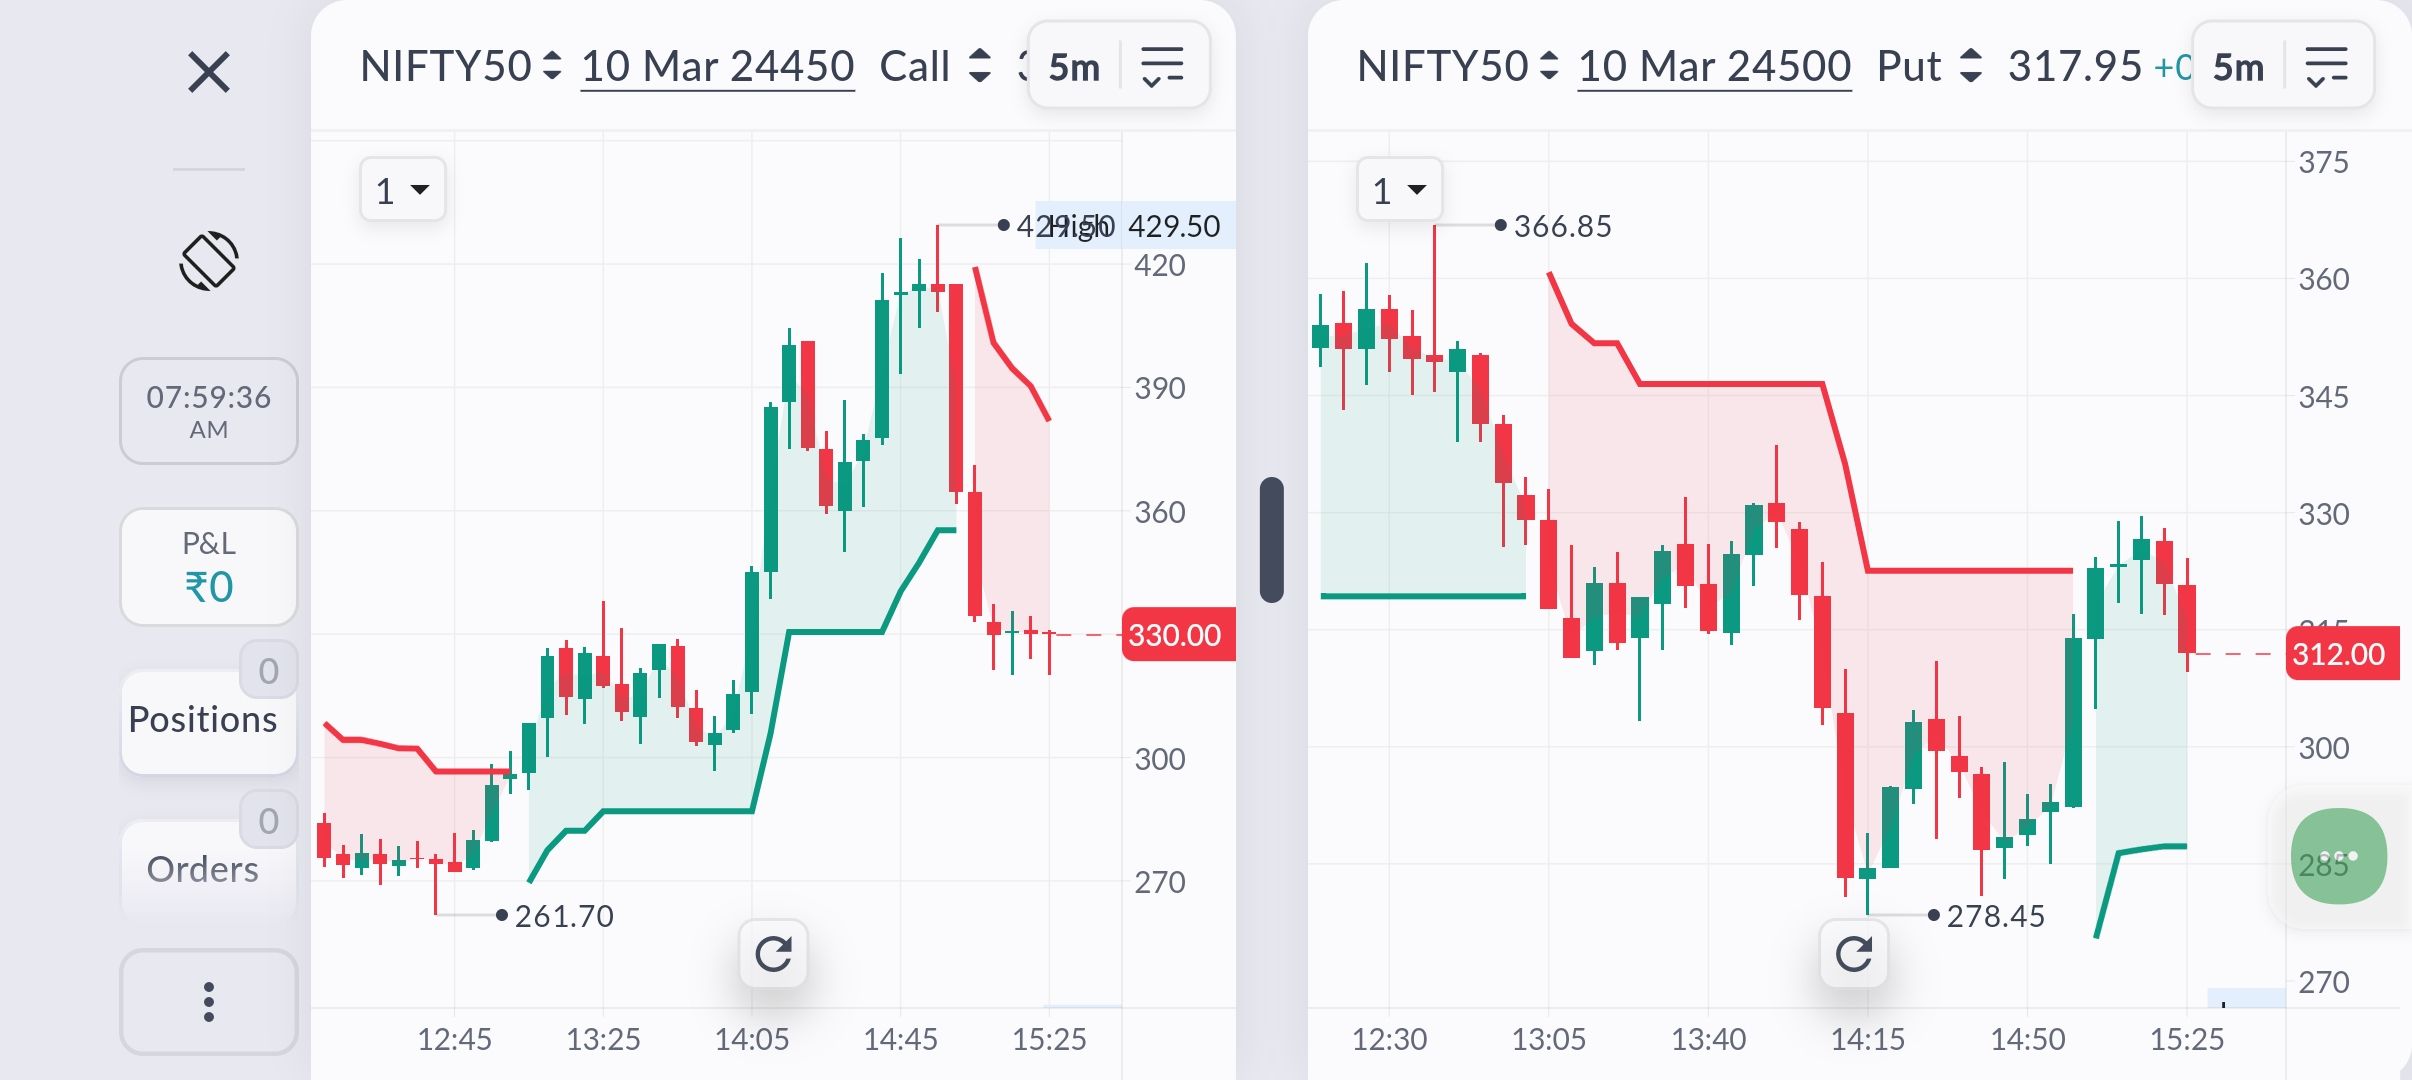This screenshot has width=2412, height=1080.
Task: Select the 10 Mar 24500 strike link
Action: (1714, 67)
